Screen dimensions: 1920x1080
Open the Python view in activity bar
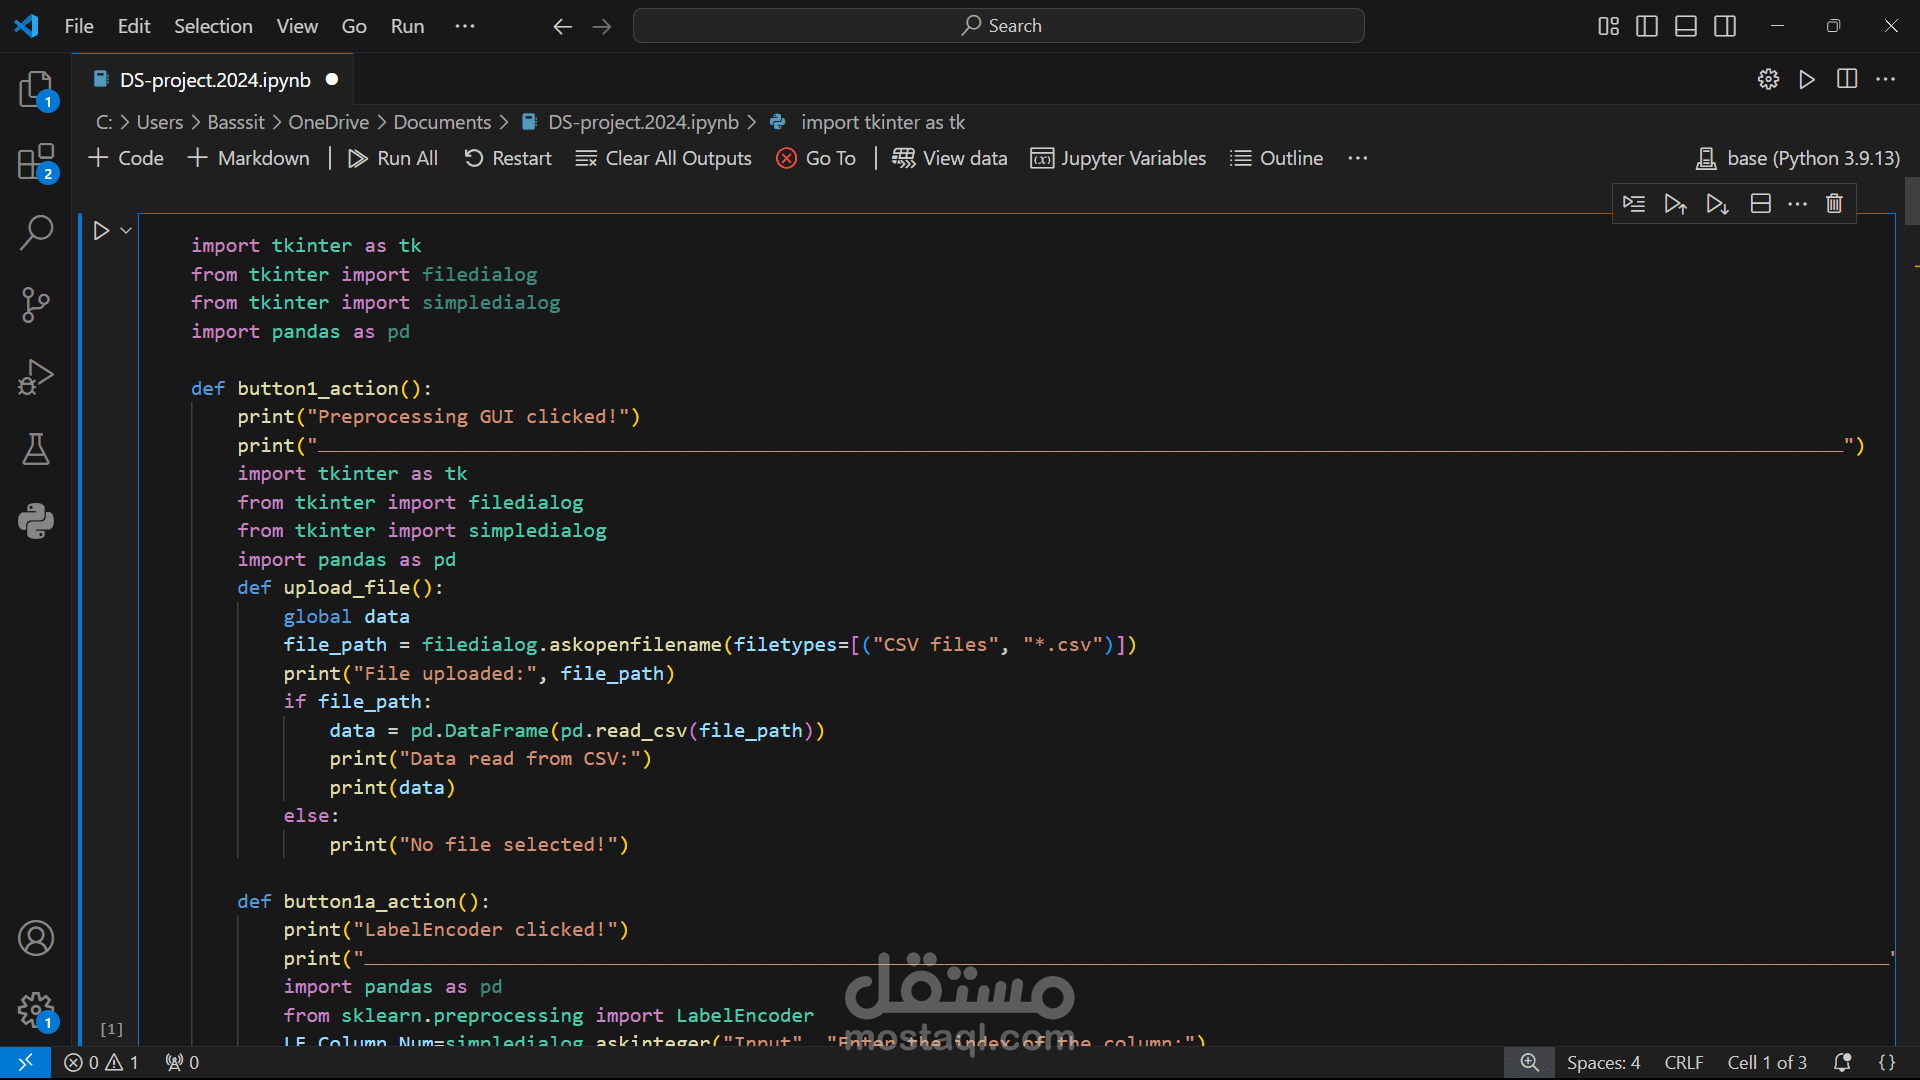[36, 521]
